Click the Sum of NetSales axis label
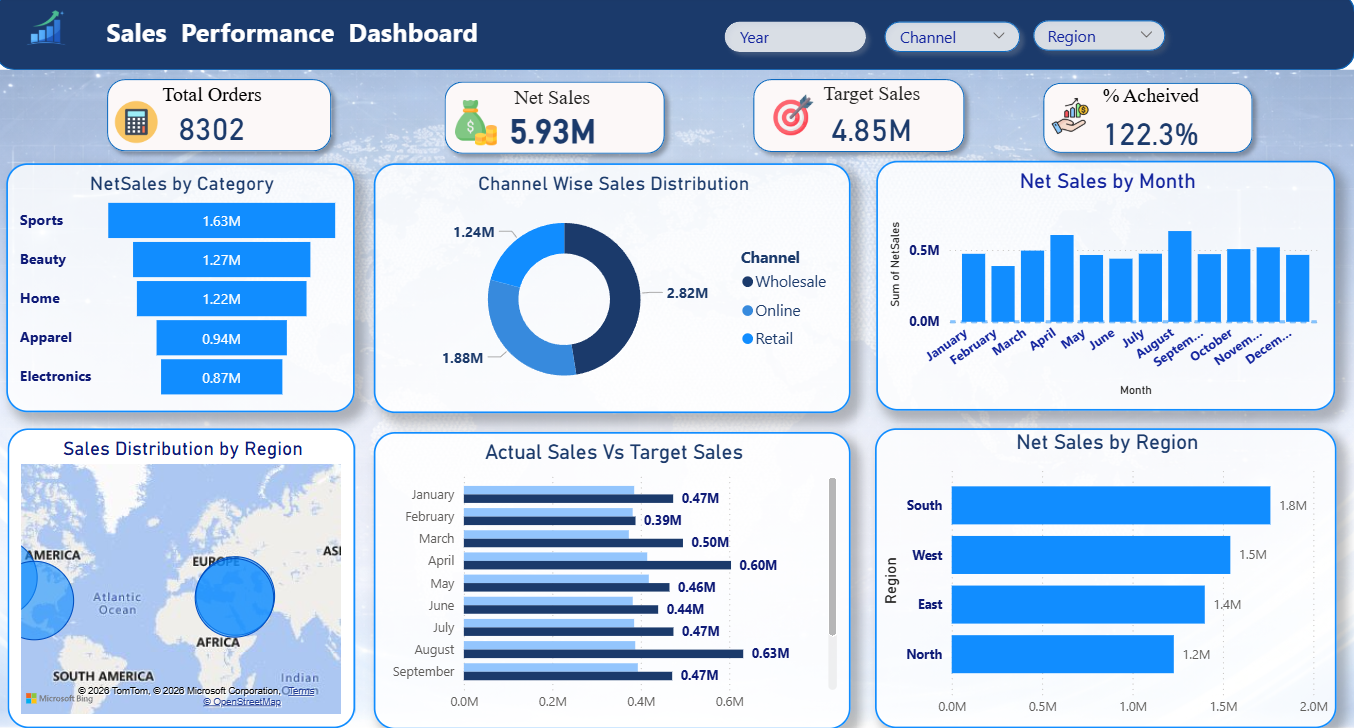This screenshot has width=1354, height=728. [x=895, y=264]
